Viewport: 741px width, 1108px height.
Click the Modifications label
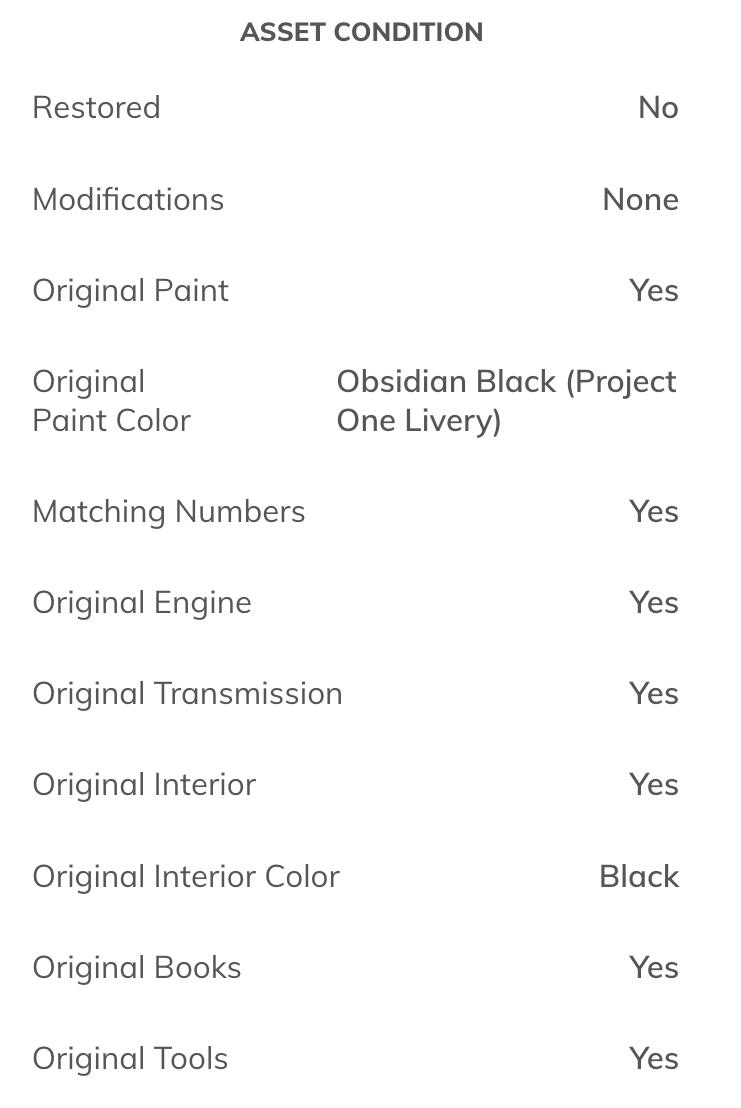128,199
